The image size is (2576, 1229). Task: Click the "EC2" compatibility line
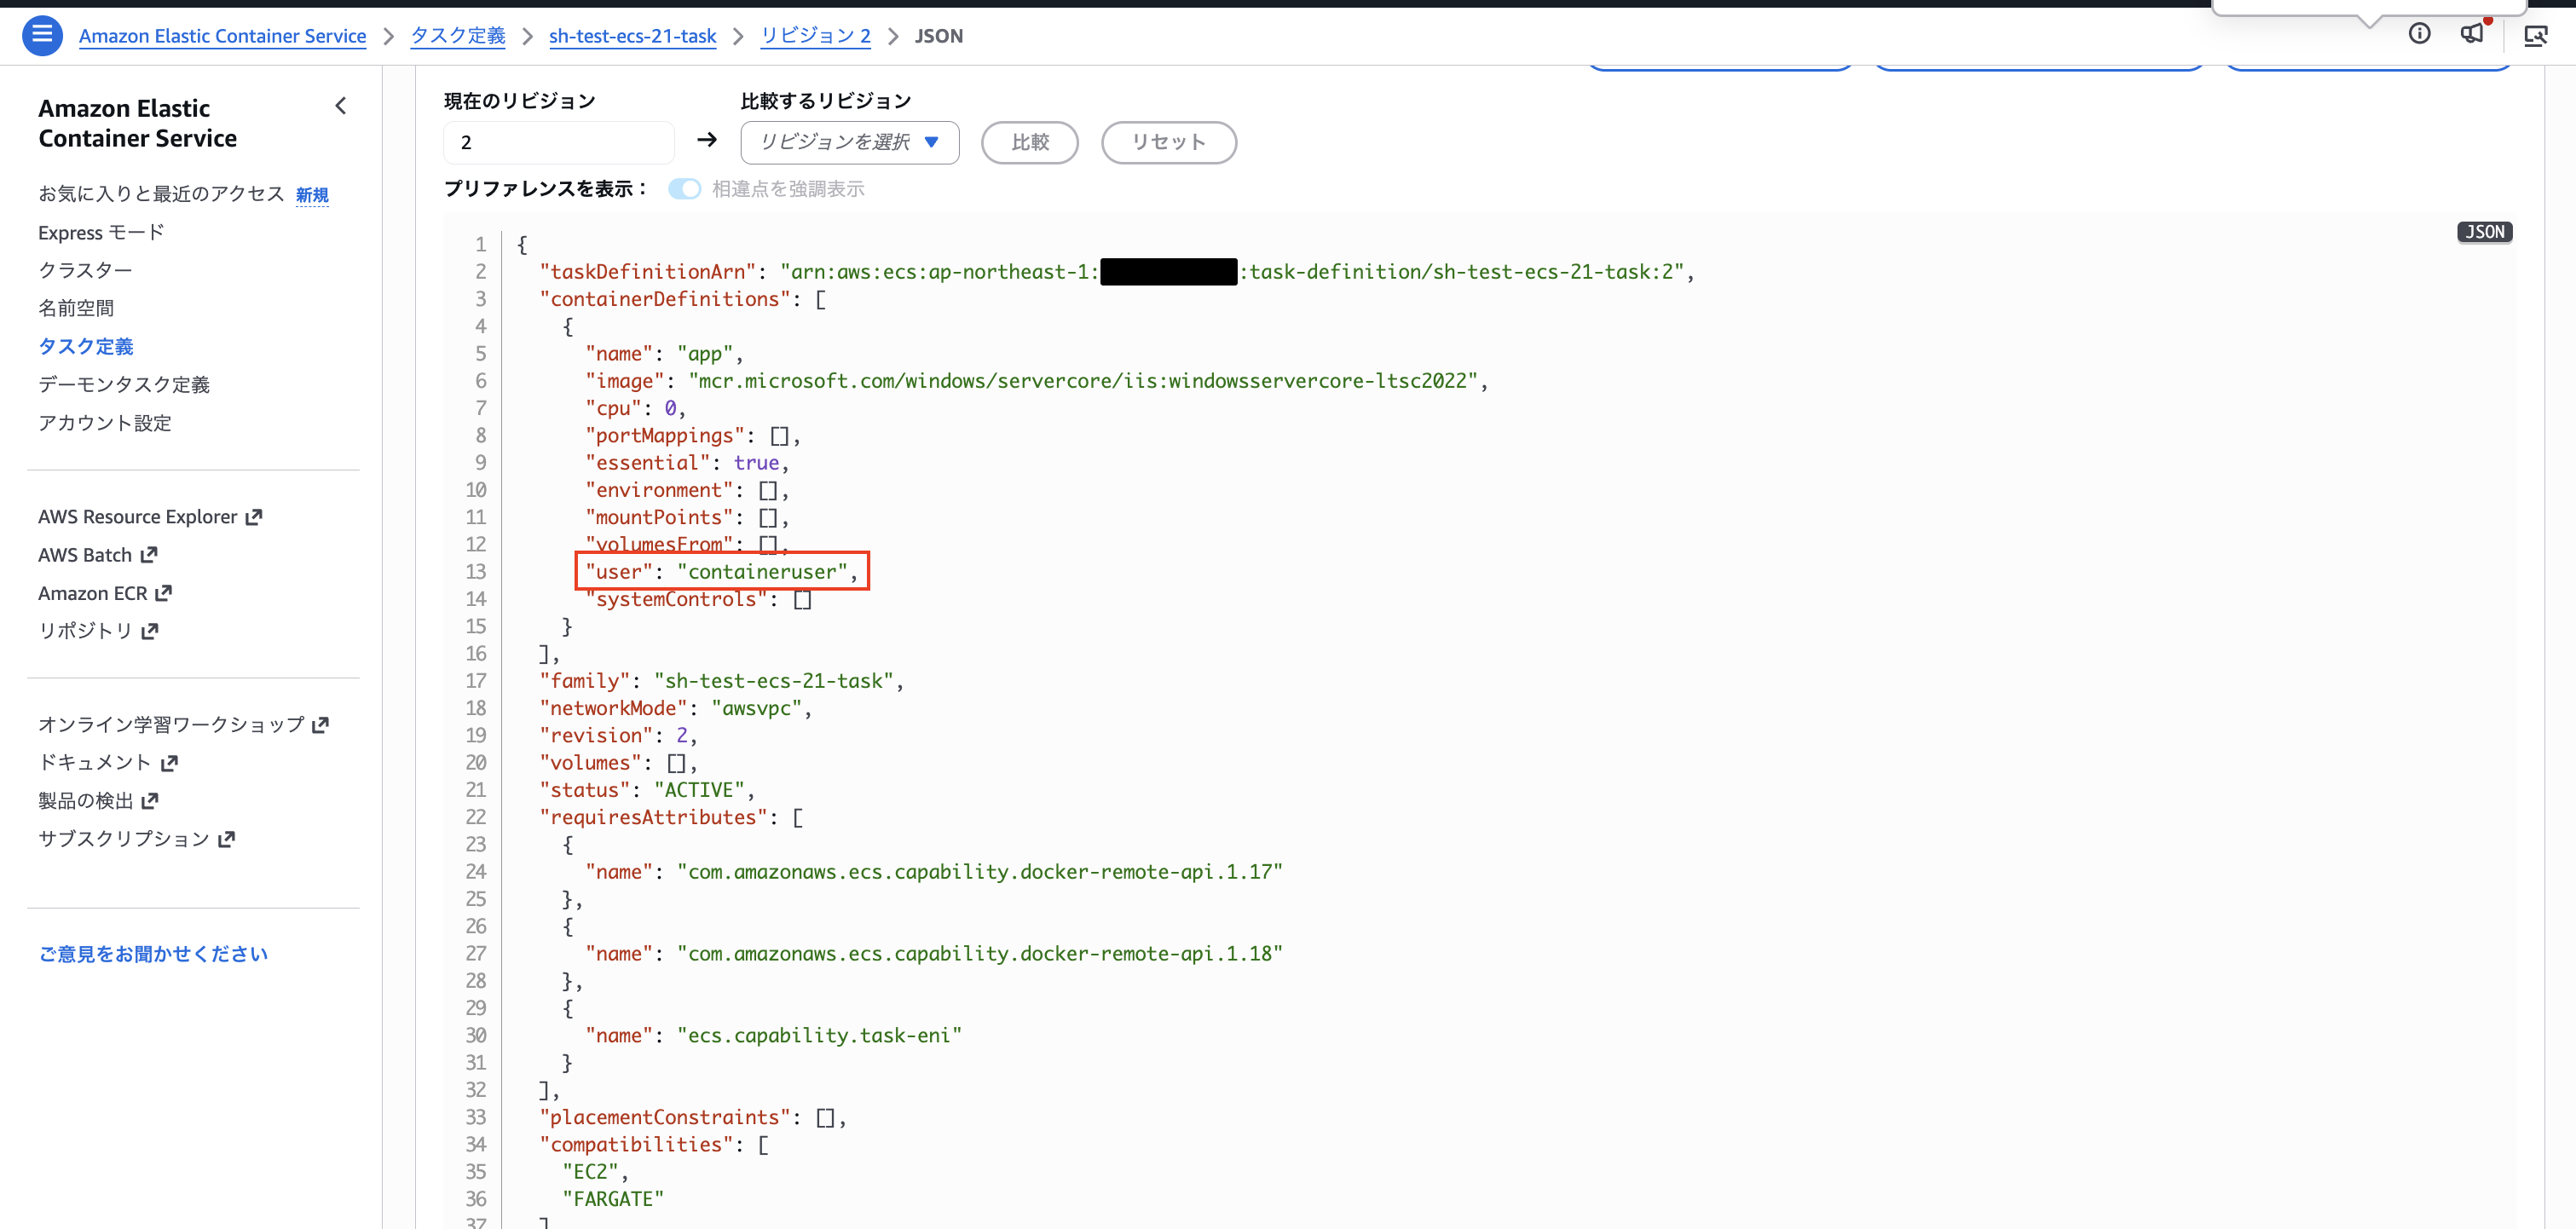click(x=596, y=1172)
